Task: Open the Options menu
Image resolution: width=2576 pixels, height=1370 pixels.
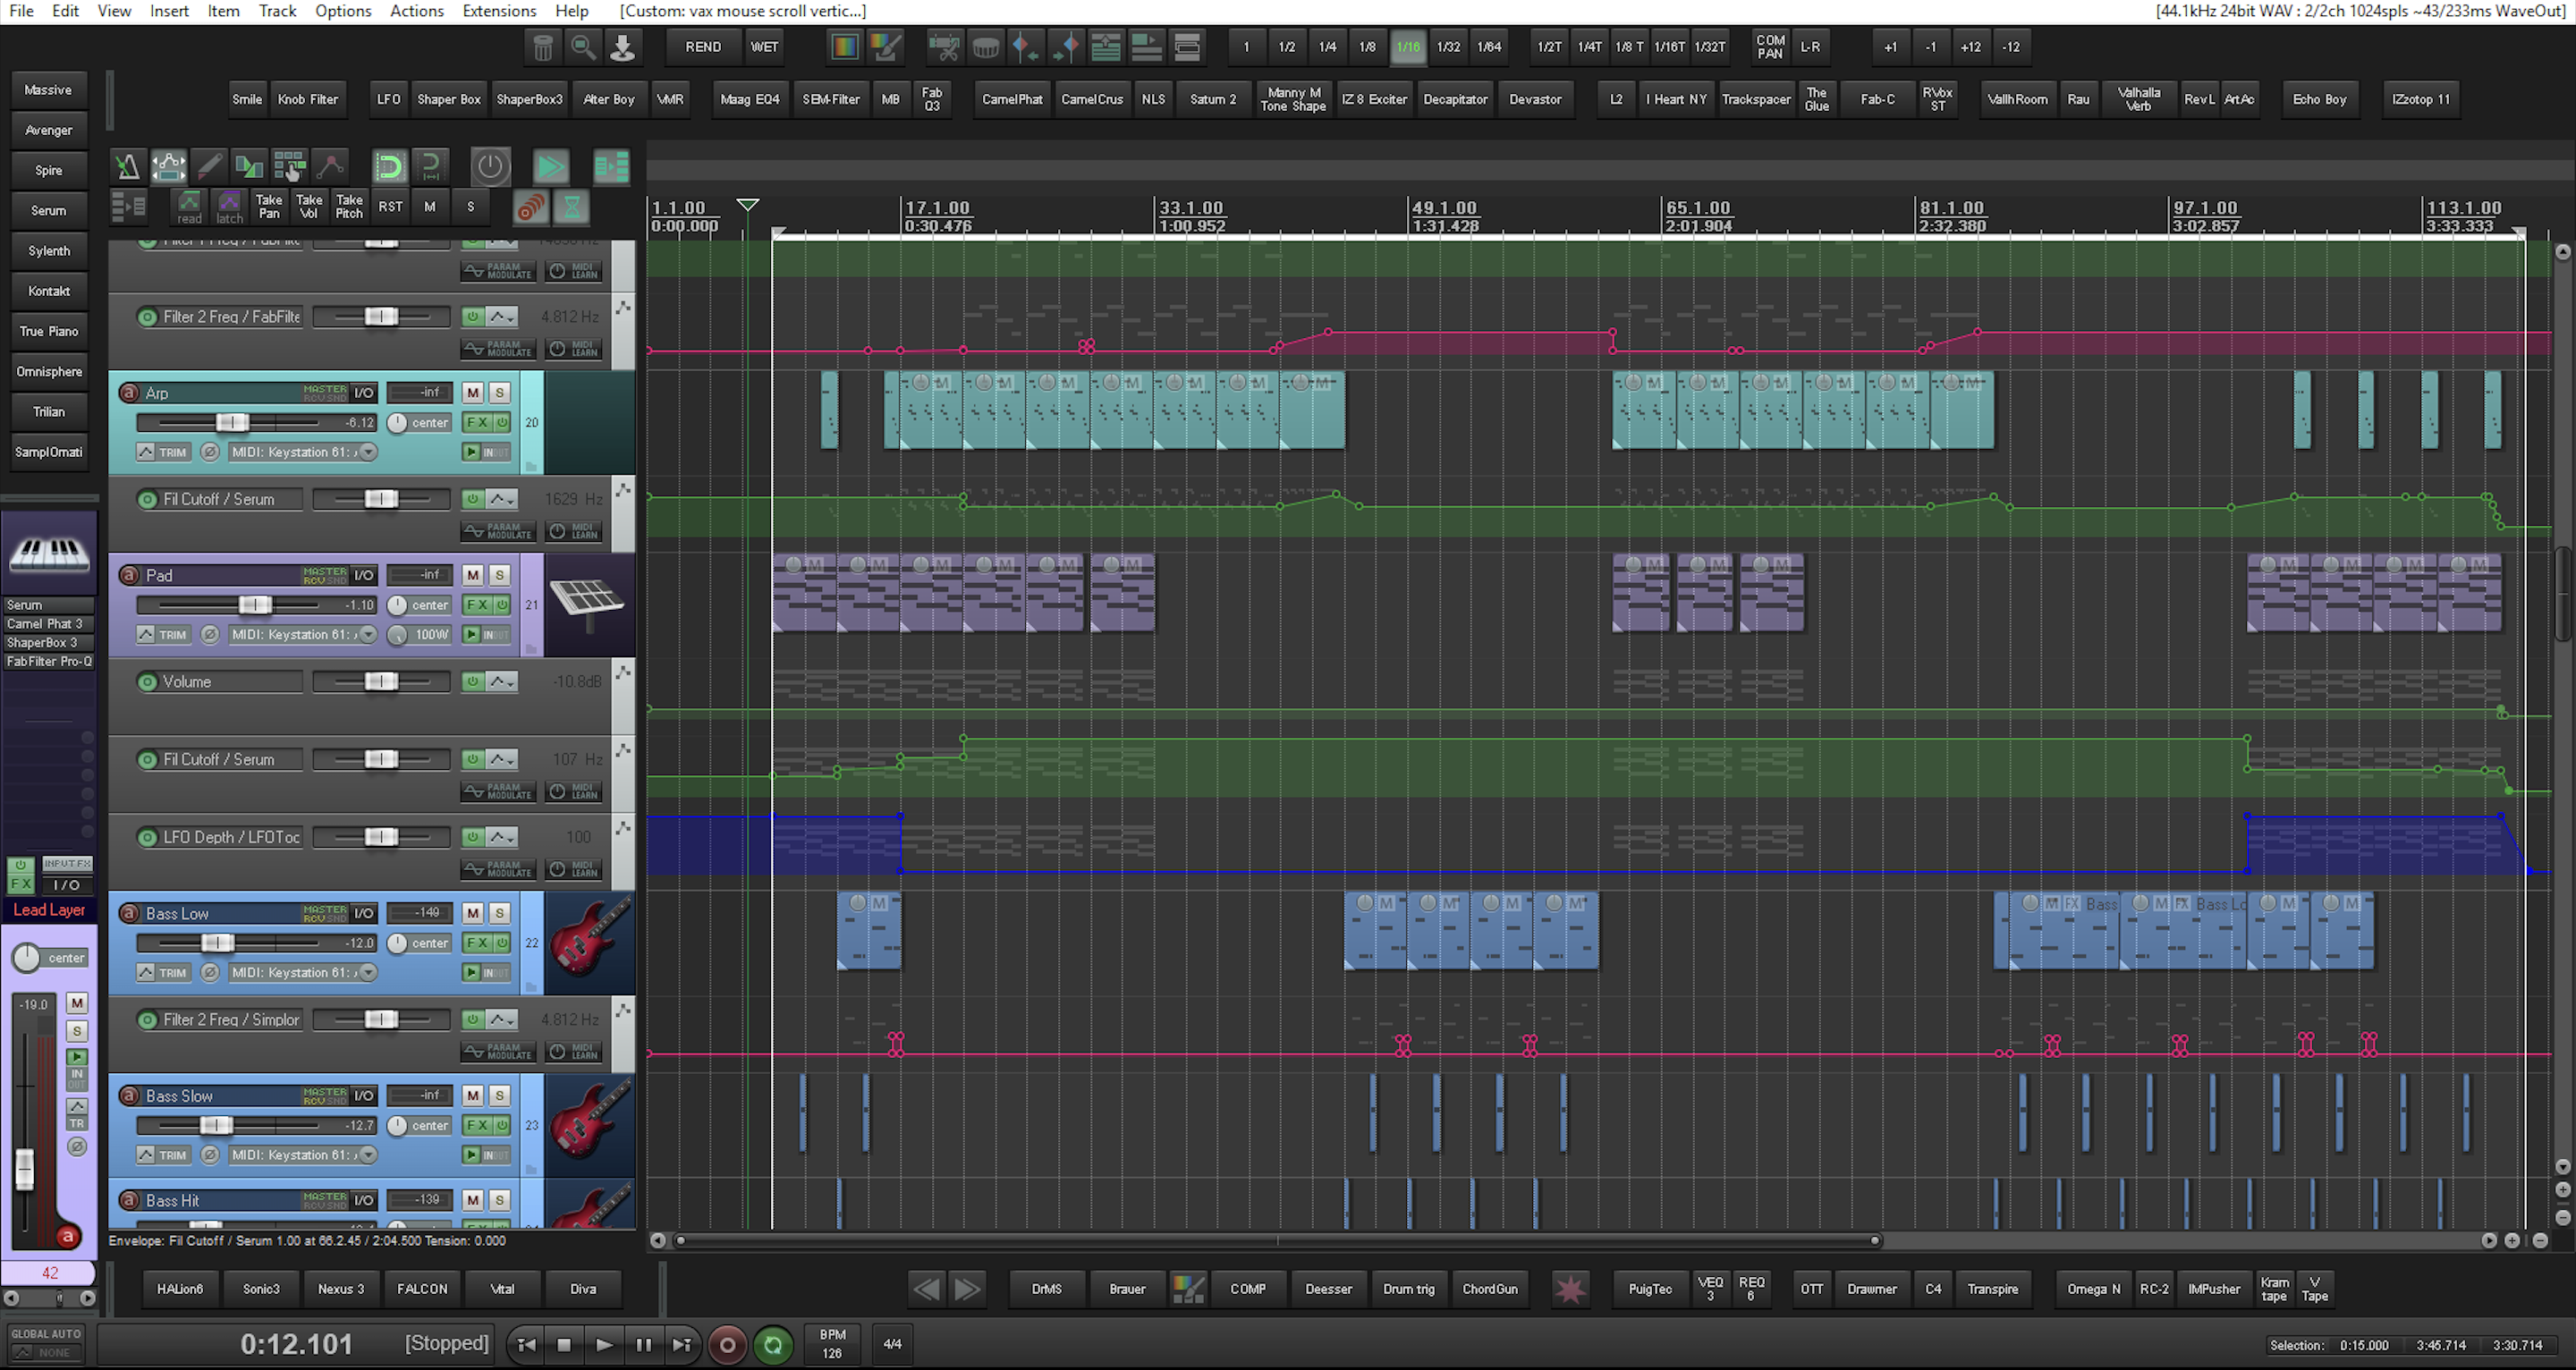Action: [343, 11]
